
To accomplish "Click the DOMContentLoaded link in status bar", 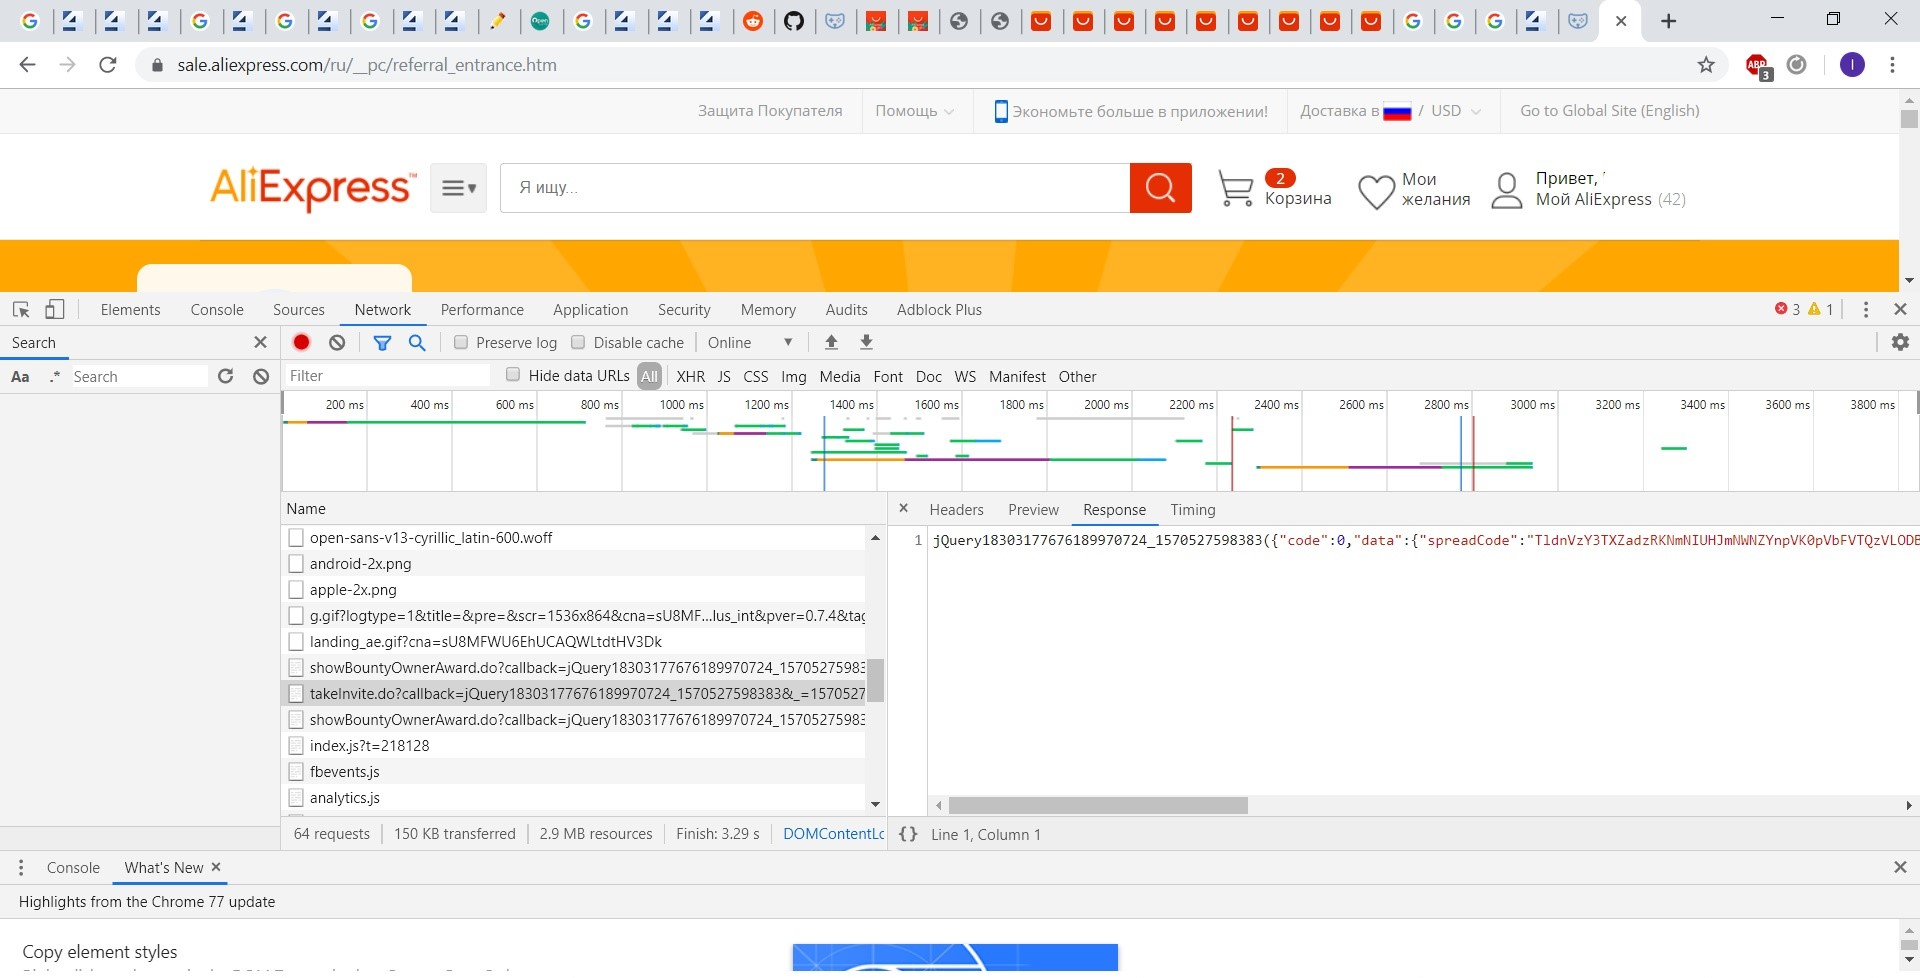I will pos(833,834).
